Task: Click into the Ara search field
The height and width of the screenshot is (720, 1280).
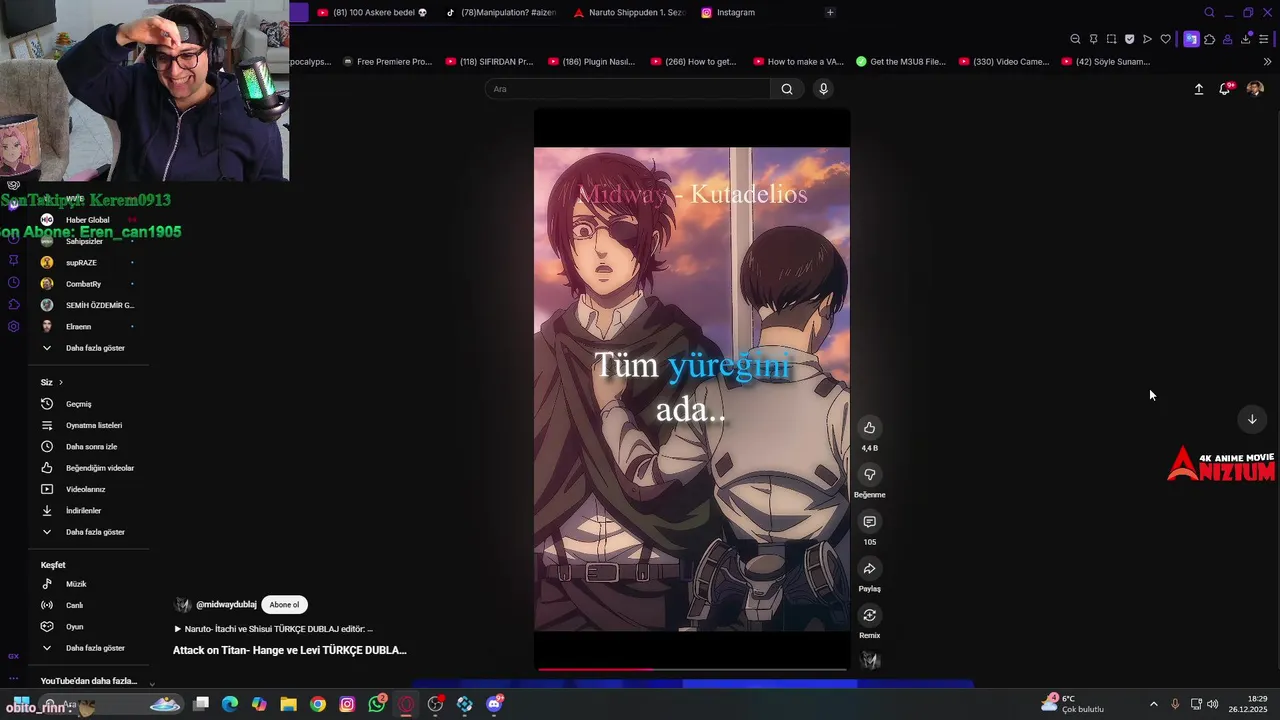Action: coord(628,89)
